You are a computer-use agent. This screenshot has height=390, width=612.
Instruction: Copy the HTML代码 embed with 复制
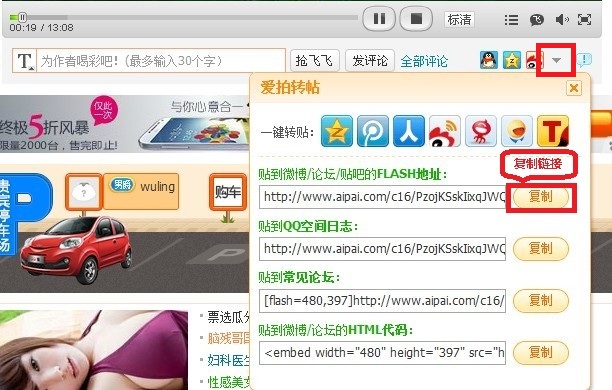(541, 353)
